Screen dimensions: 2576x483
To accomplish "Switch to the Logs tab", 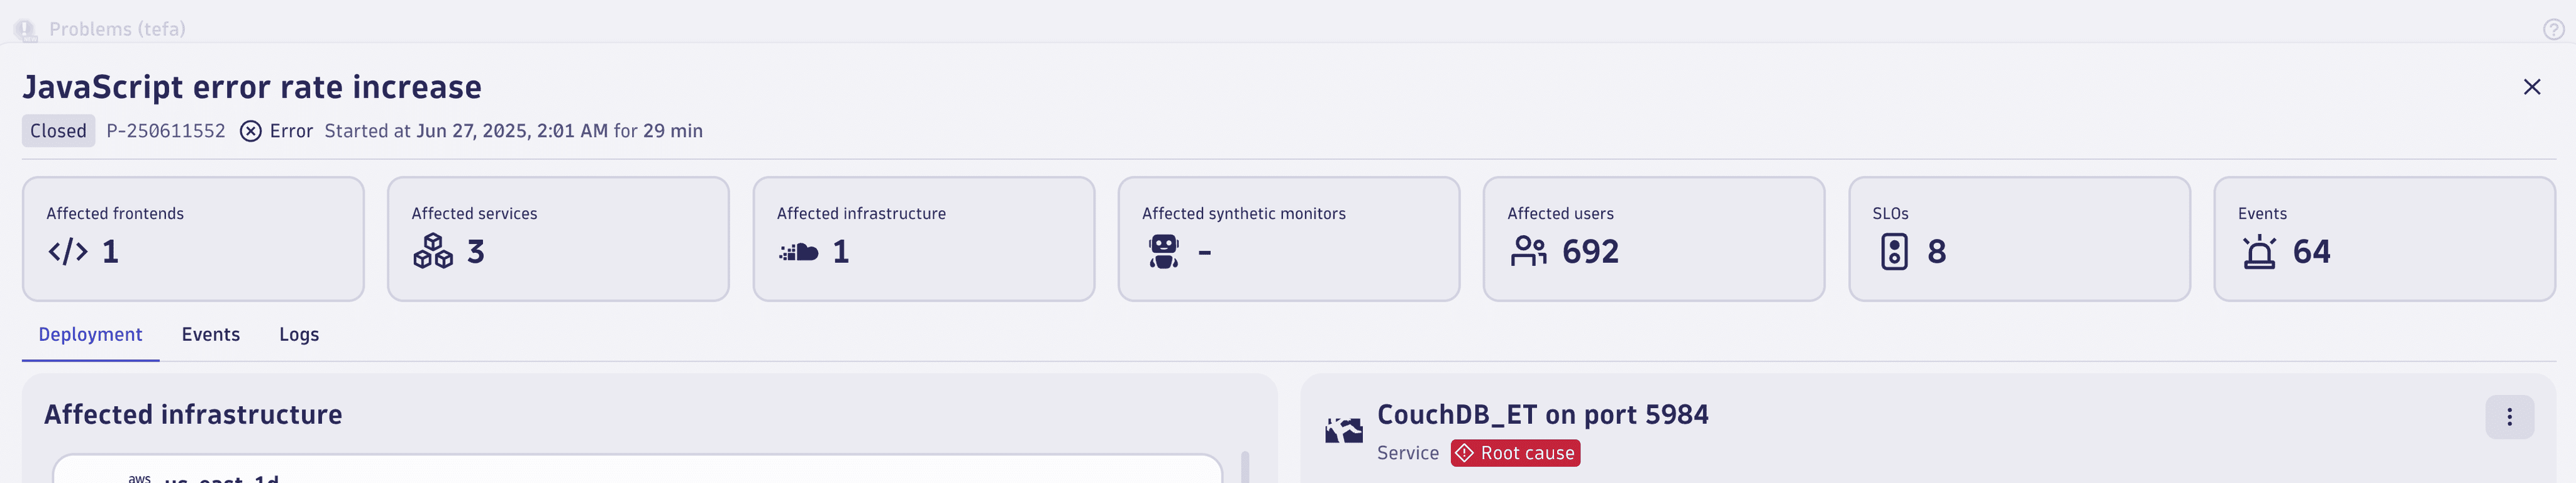I will [x=299, y=334].
